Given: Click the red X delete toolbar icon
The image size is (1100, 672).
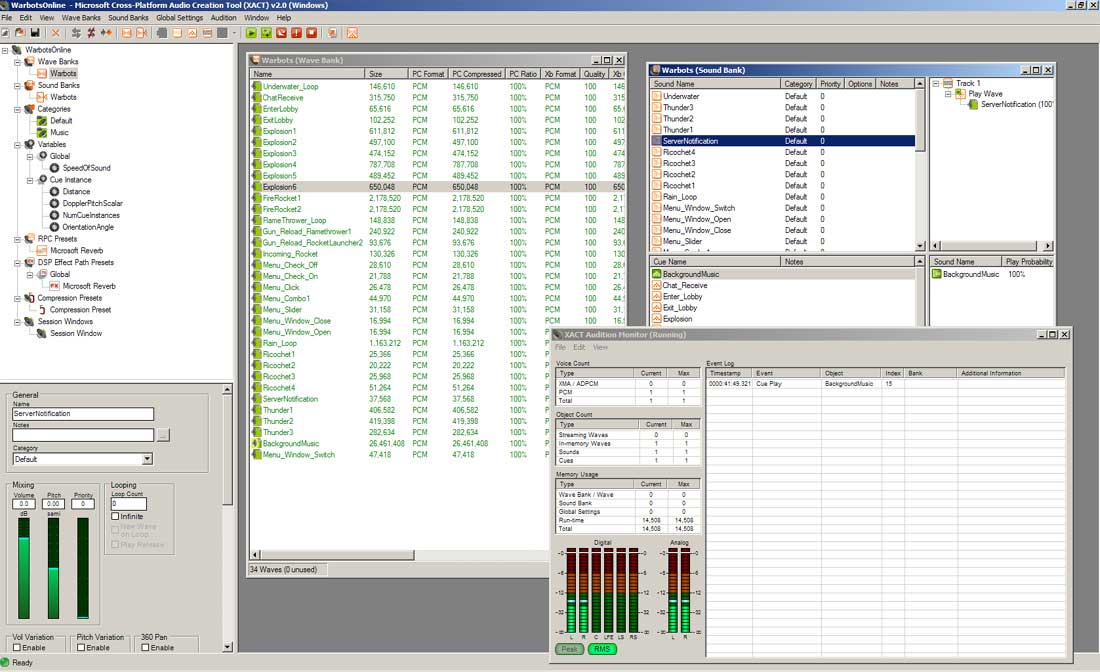Looking at the screenshot, I should pos(55,33).
